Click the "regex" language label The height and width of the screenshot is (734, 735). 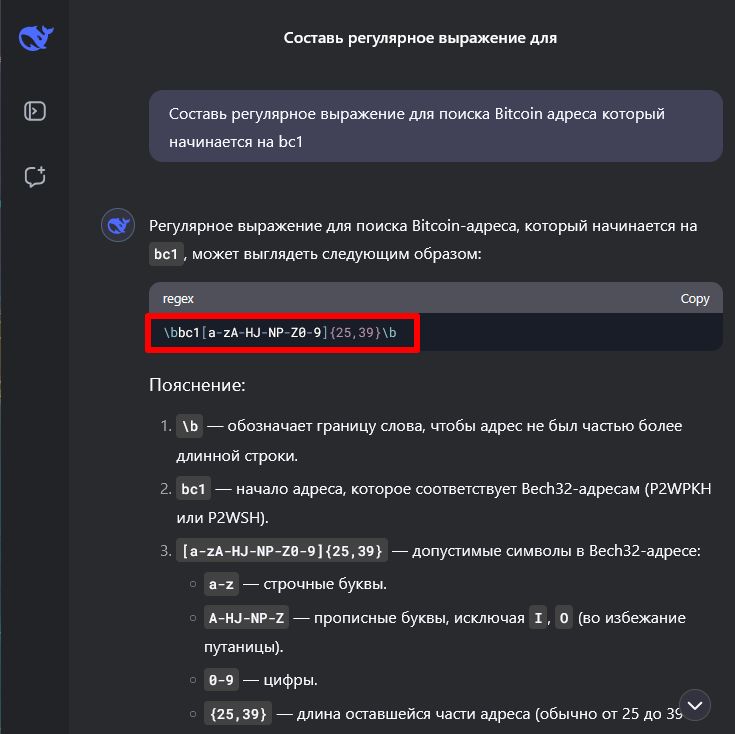pyautogui.click(x=178, y=298)
